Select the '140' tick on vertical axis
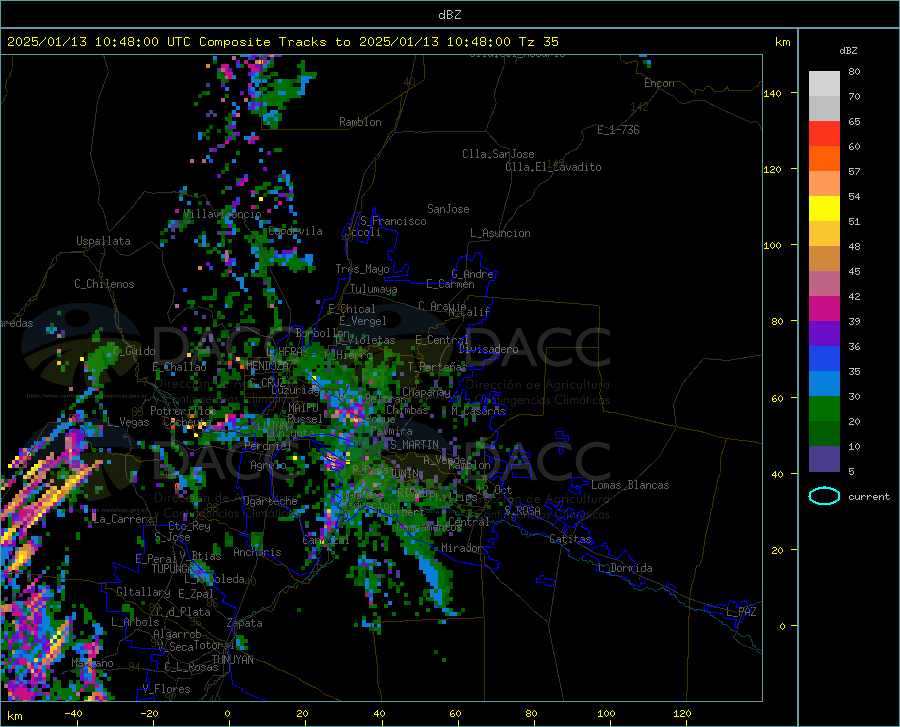The height and width of the screenshot is (727, 900). click(x=772, y=93)
